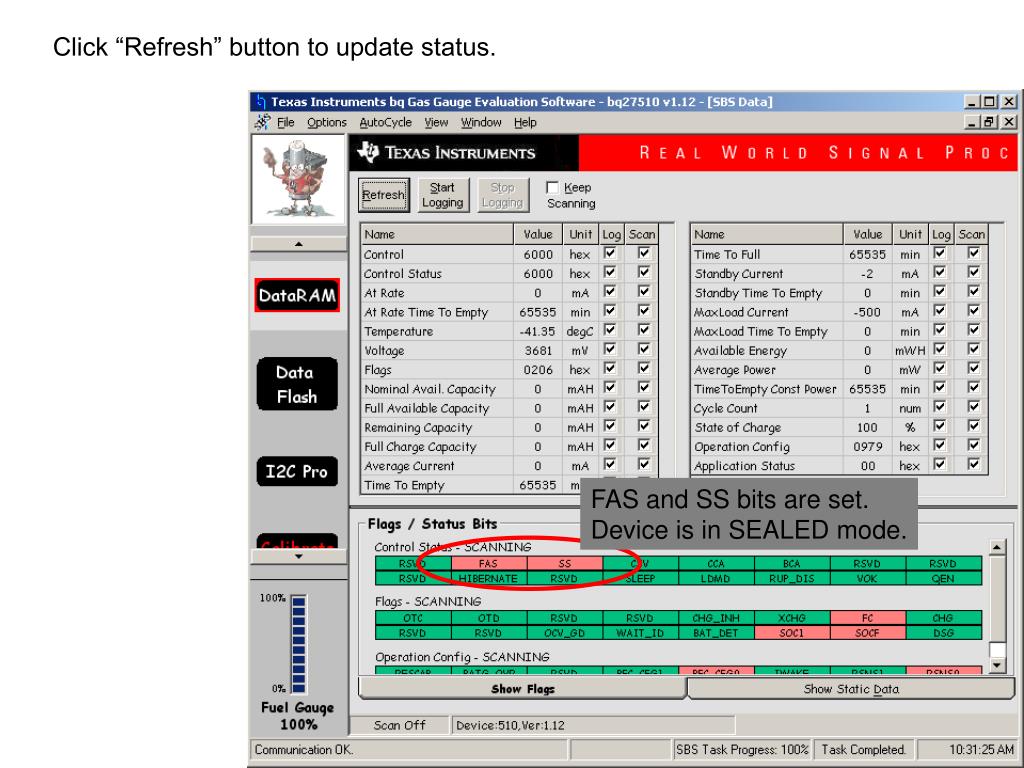This screenshot has height=768, width=1024.
Task: Click the Fuel Gauge level bar
Action: pyautogui.click(x=298, y=644)
